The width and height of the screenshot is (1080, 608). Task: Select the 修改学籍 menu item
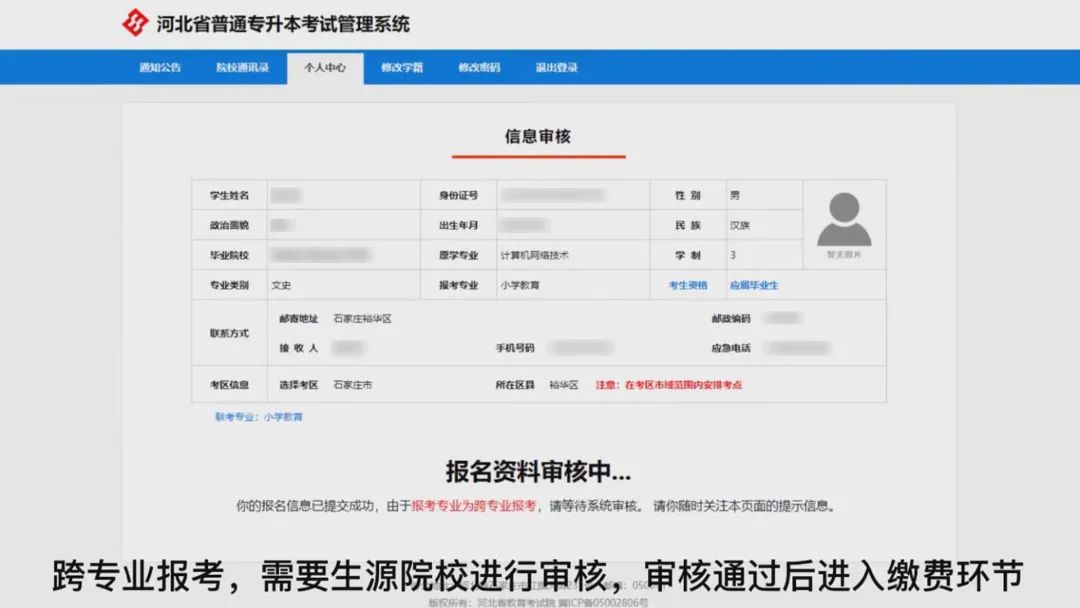point(401,68)
